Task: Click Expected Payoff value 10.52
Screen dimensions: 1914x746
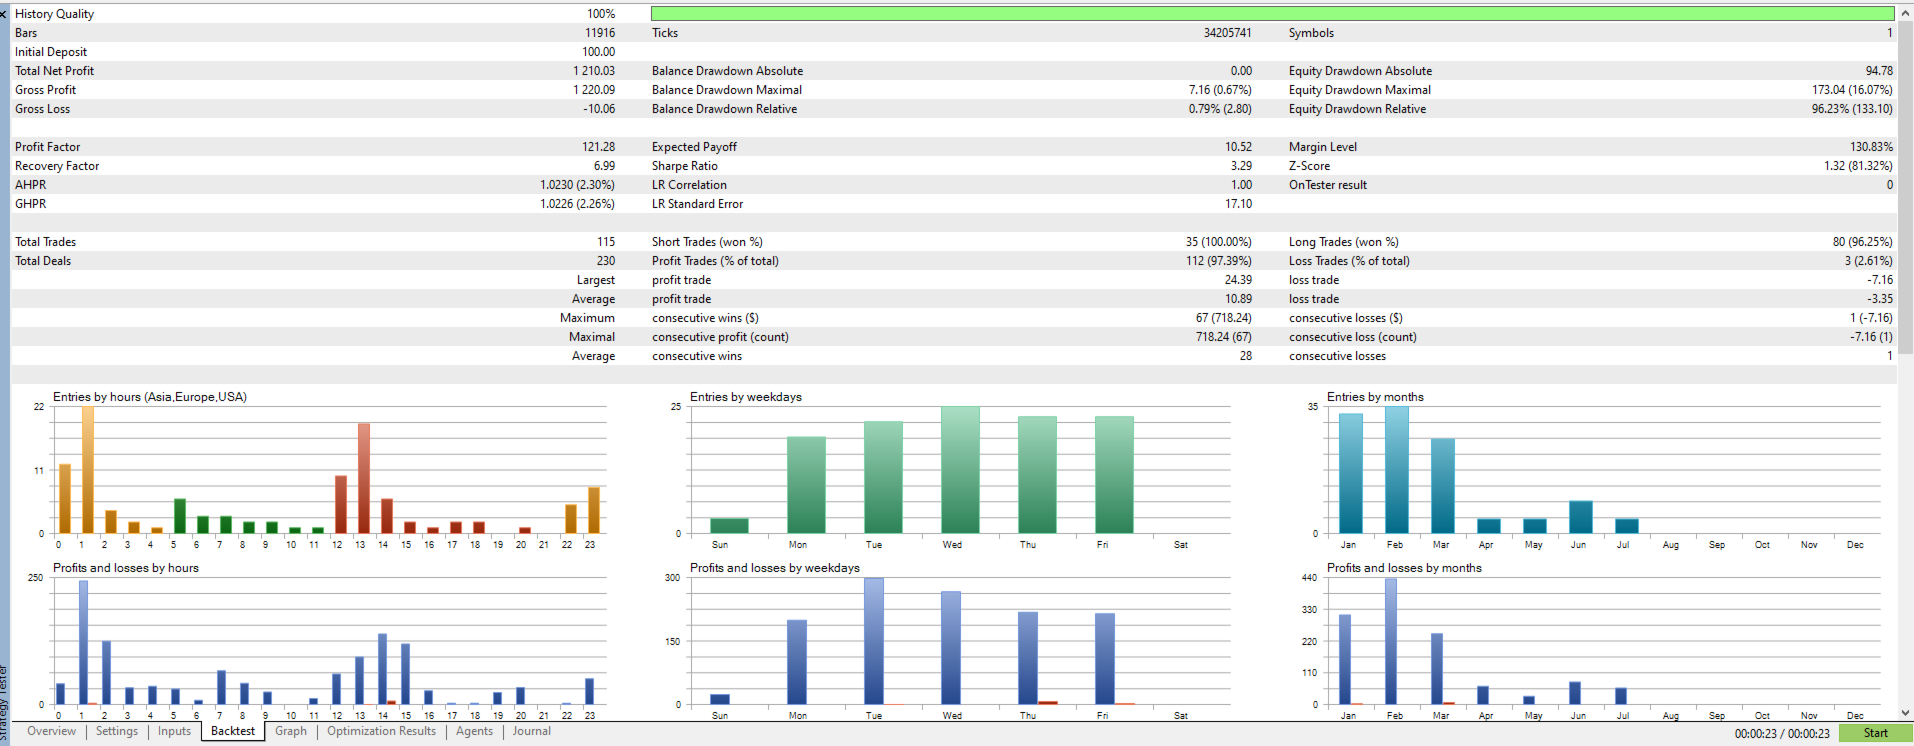Action: point(1238,147)
